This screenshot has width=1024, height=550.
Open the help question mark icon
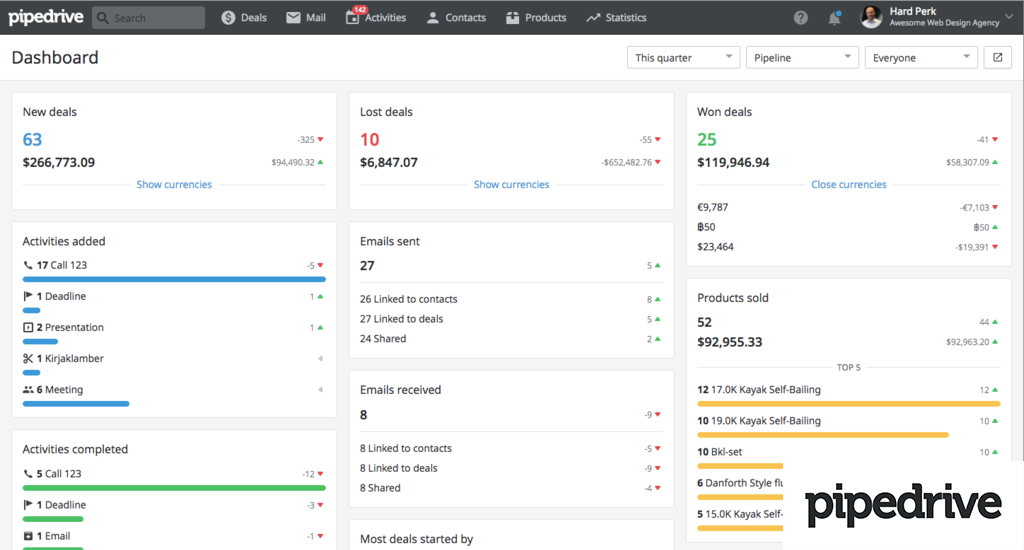click(801, 18)
